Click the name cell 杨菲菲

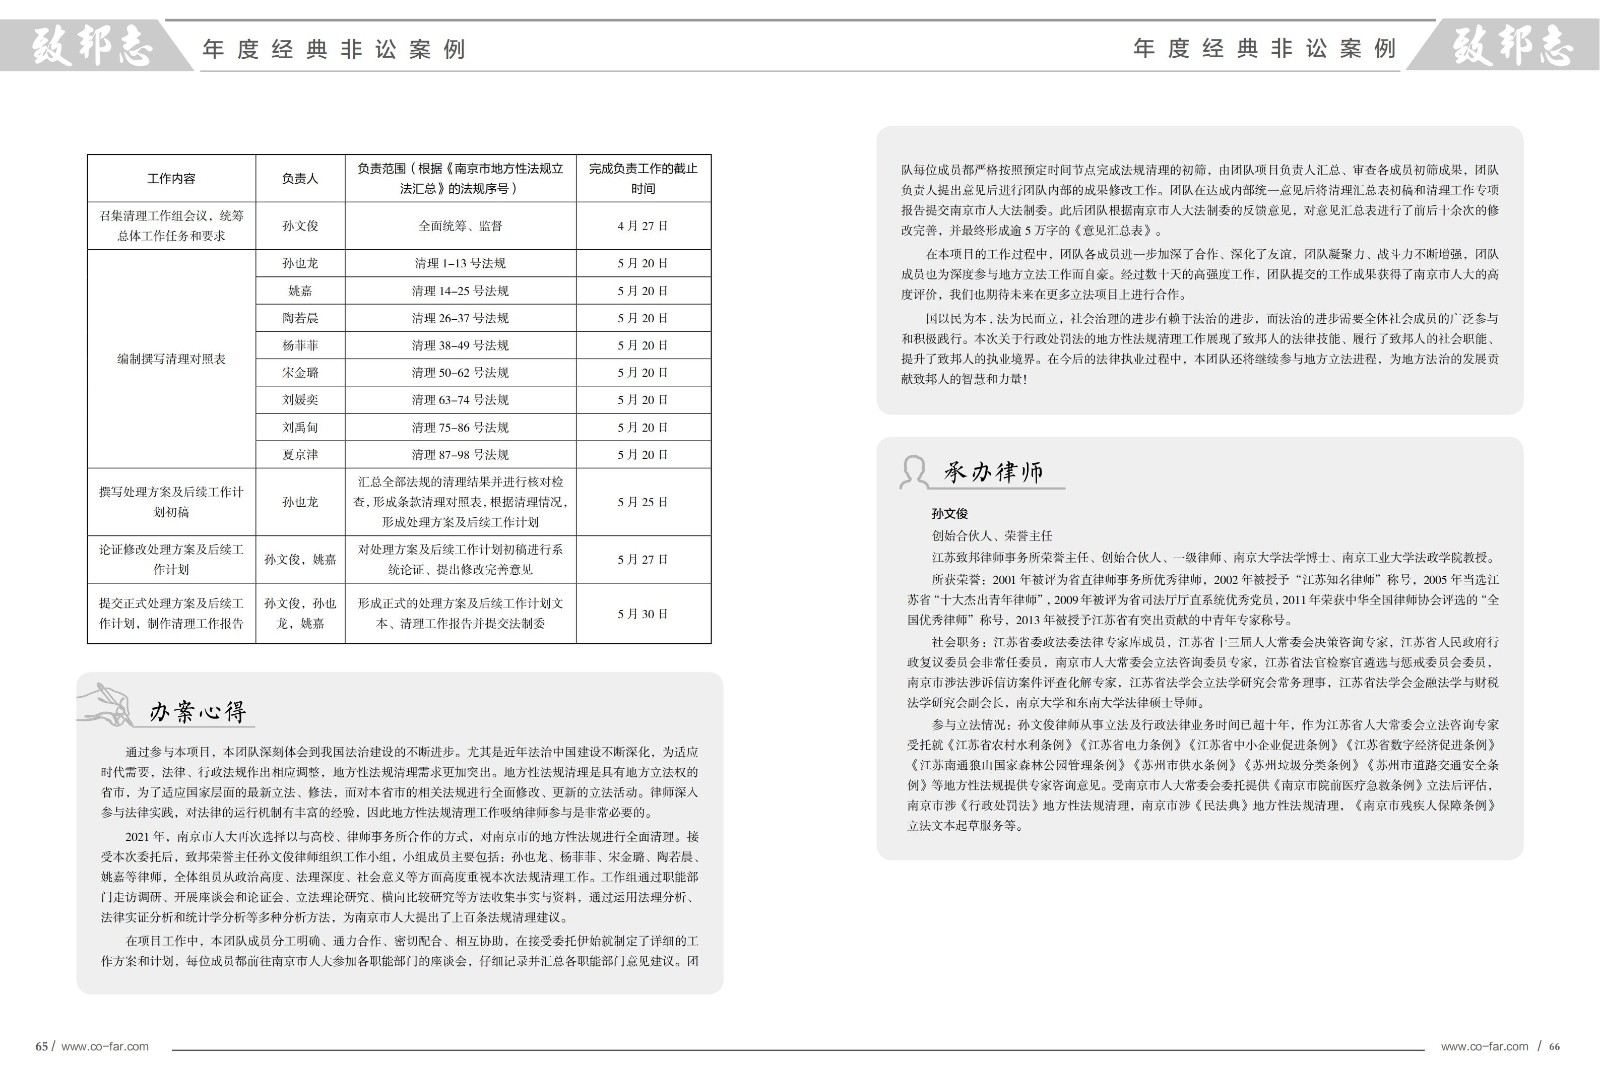pos(300,346)
